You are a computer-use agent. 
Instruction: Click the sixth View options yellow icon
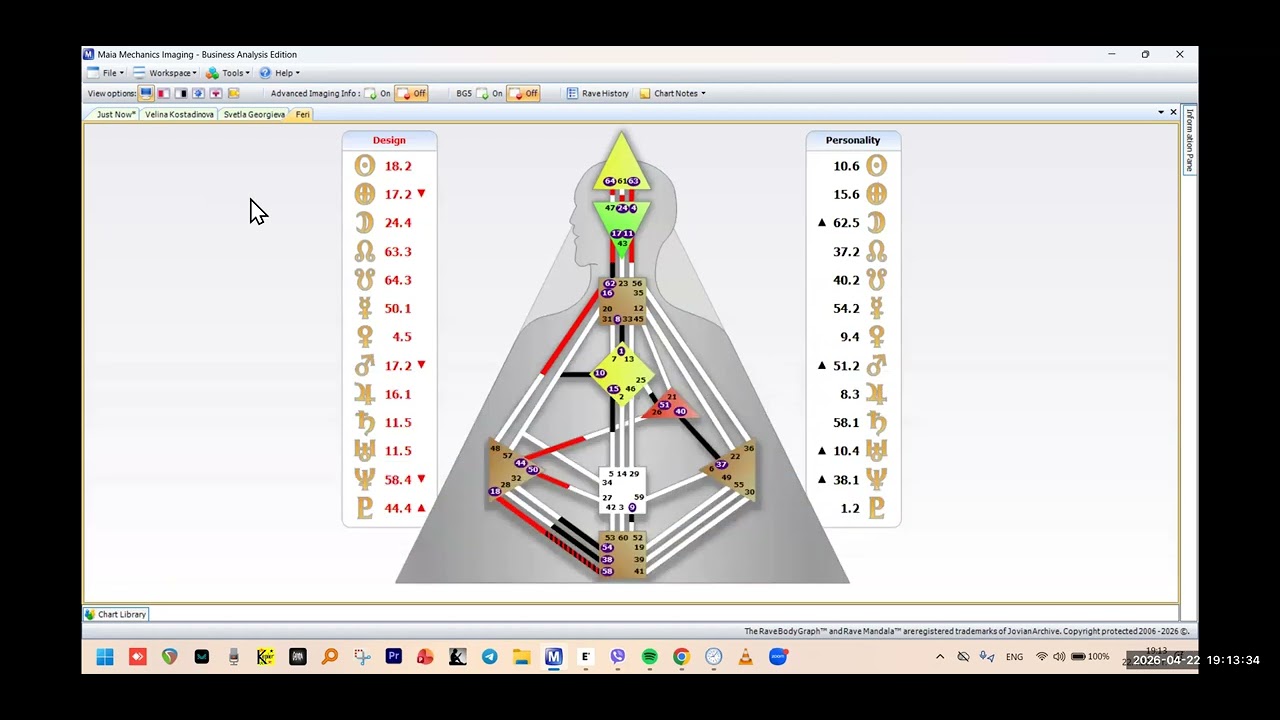point(233,93)
